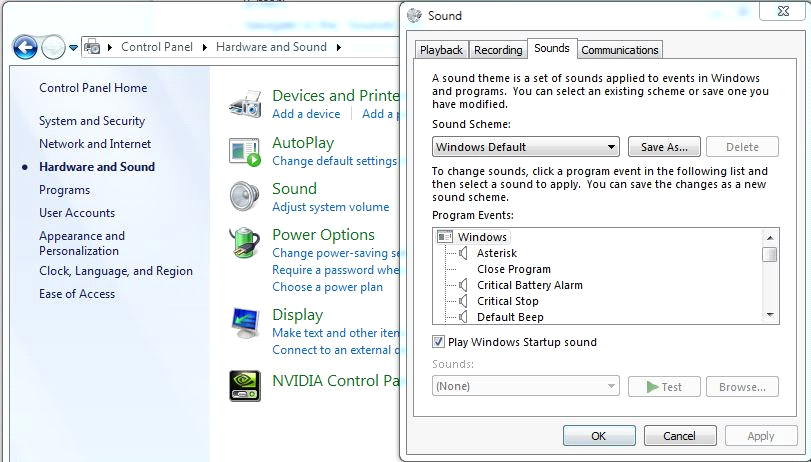Viewport: 811px width, 462px height.
Task: Click the Display monitor icon
Action: pos(245,323)
